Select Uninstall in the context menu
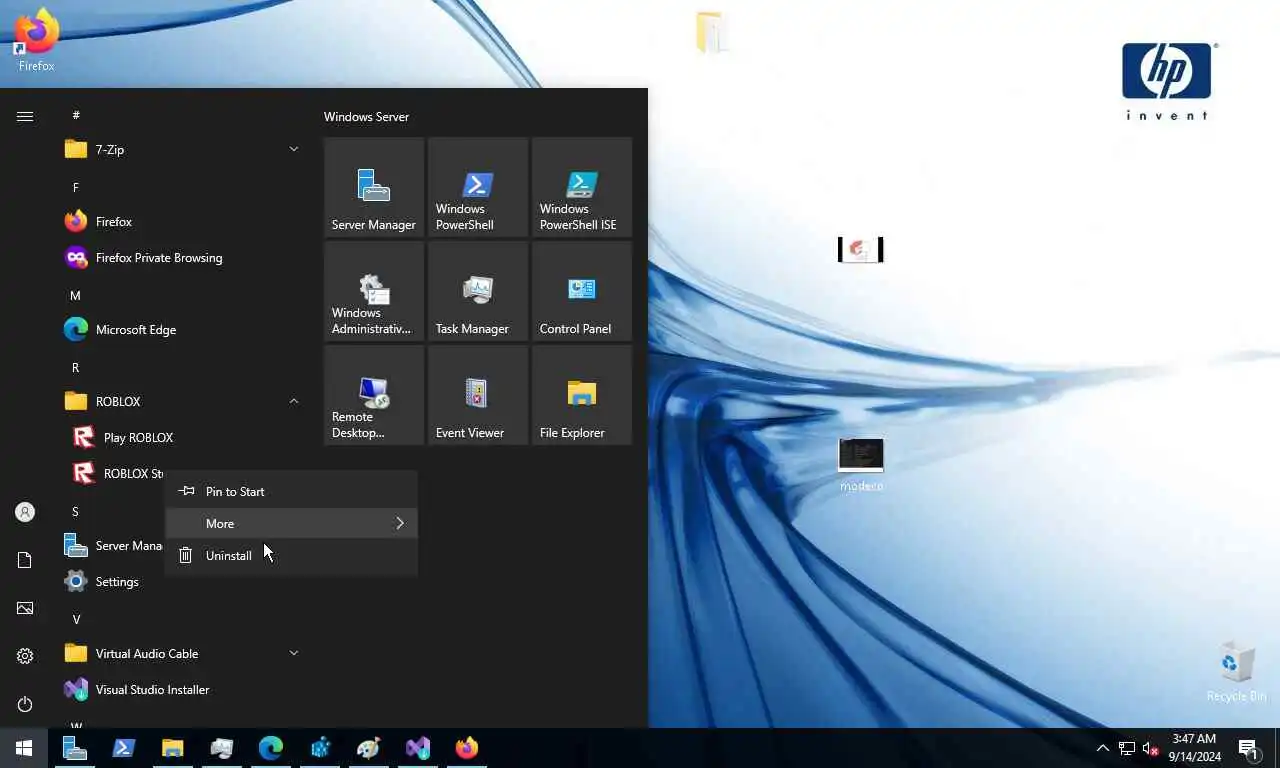 291,556
